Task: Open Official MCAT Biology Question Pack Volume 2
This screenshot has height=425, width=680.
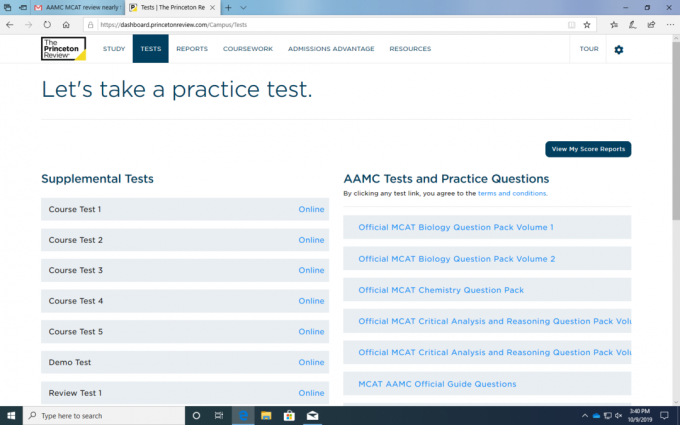Action: (457, 259)
